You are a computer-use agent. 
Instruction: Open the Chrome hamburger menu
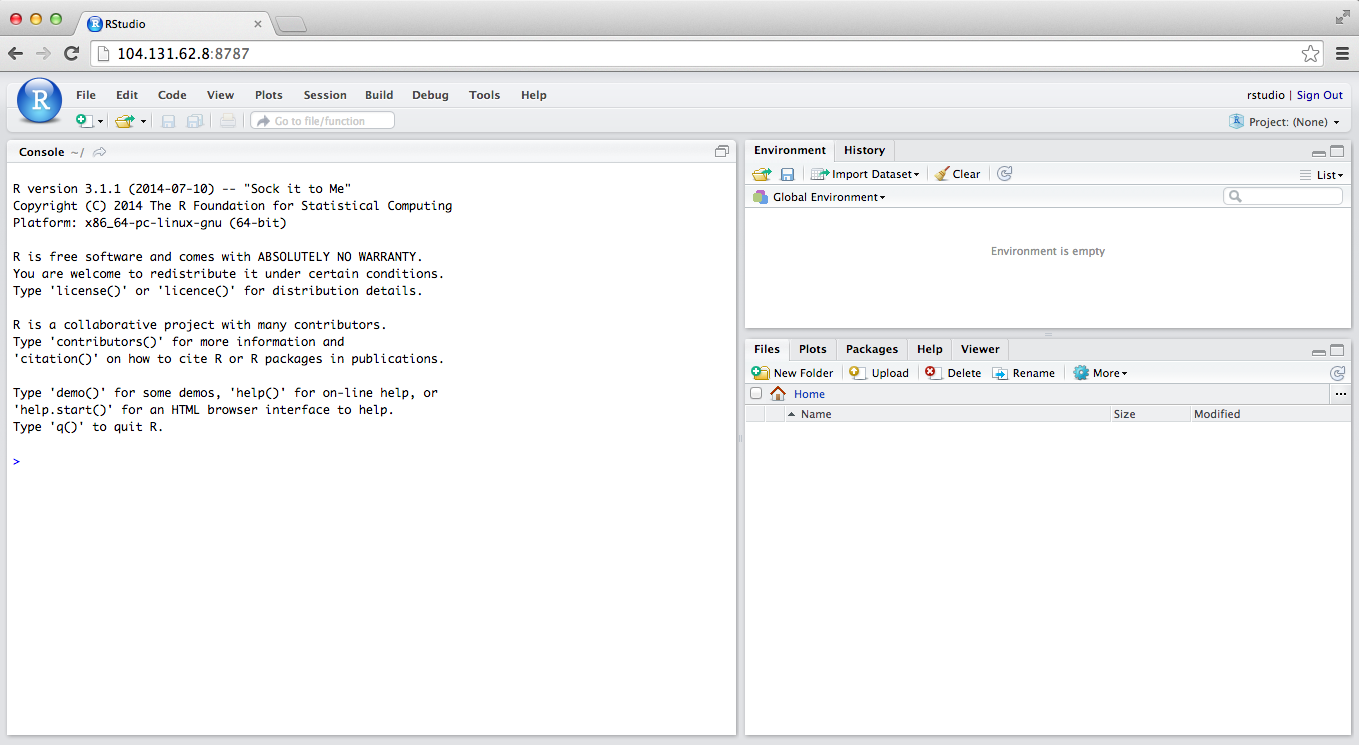pos(1342,53)
